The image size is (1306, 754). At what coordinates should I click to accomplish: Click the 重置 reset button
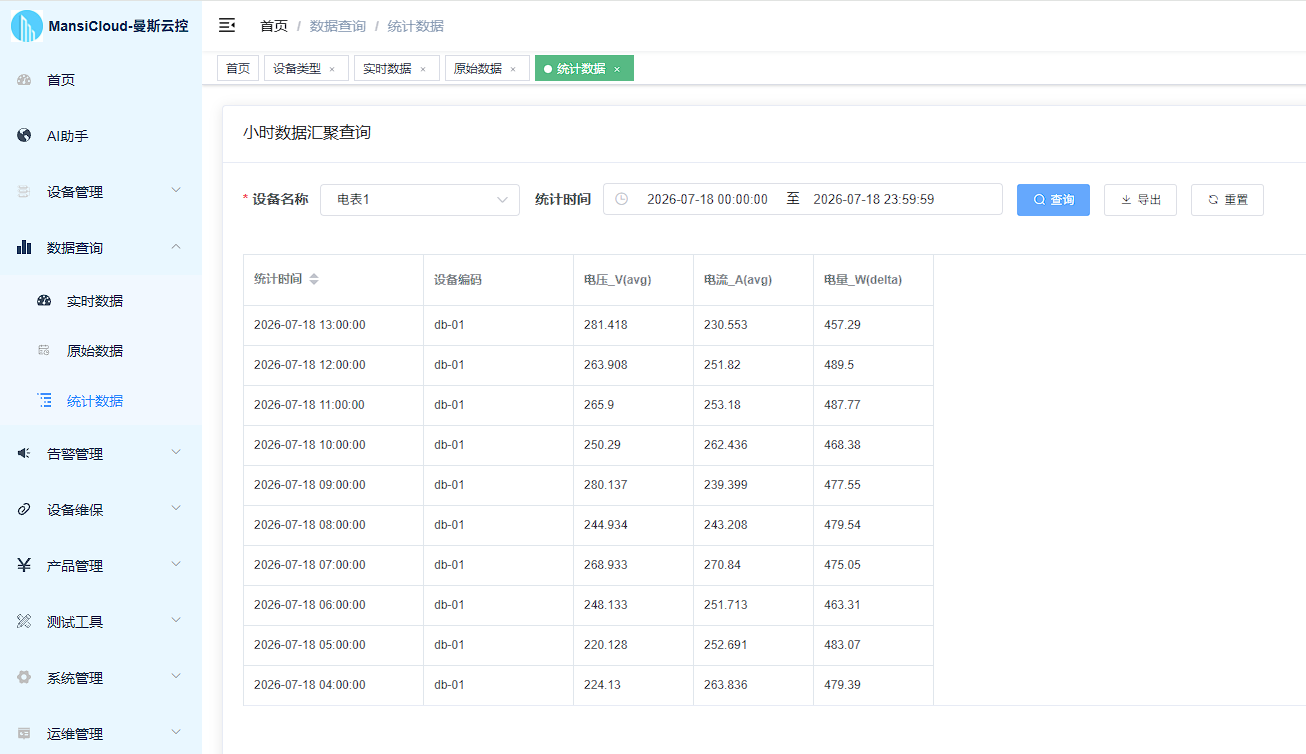point(1227,199)
